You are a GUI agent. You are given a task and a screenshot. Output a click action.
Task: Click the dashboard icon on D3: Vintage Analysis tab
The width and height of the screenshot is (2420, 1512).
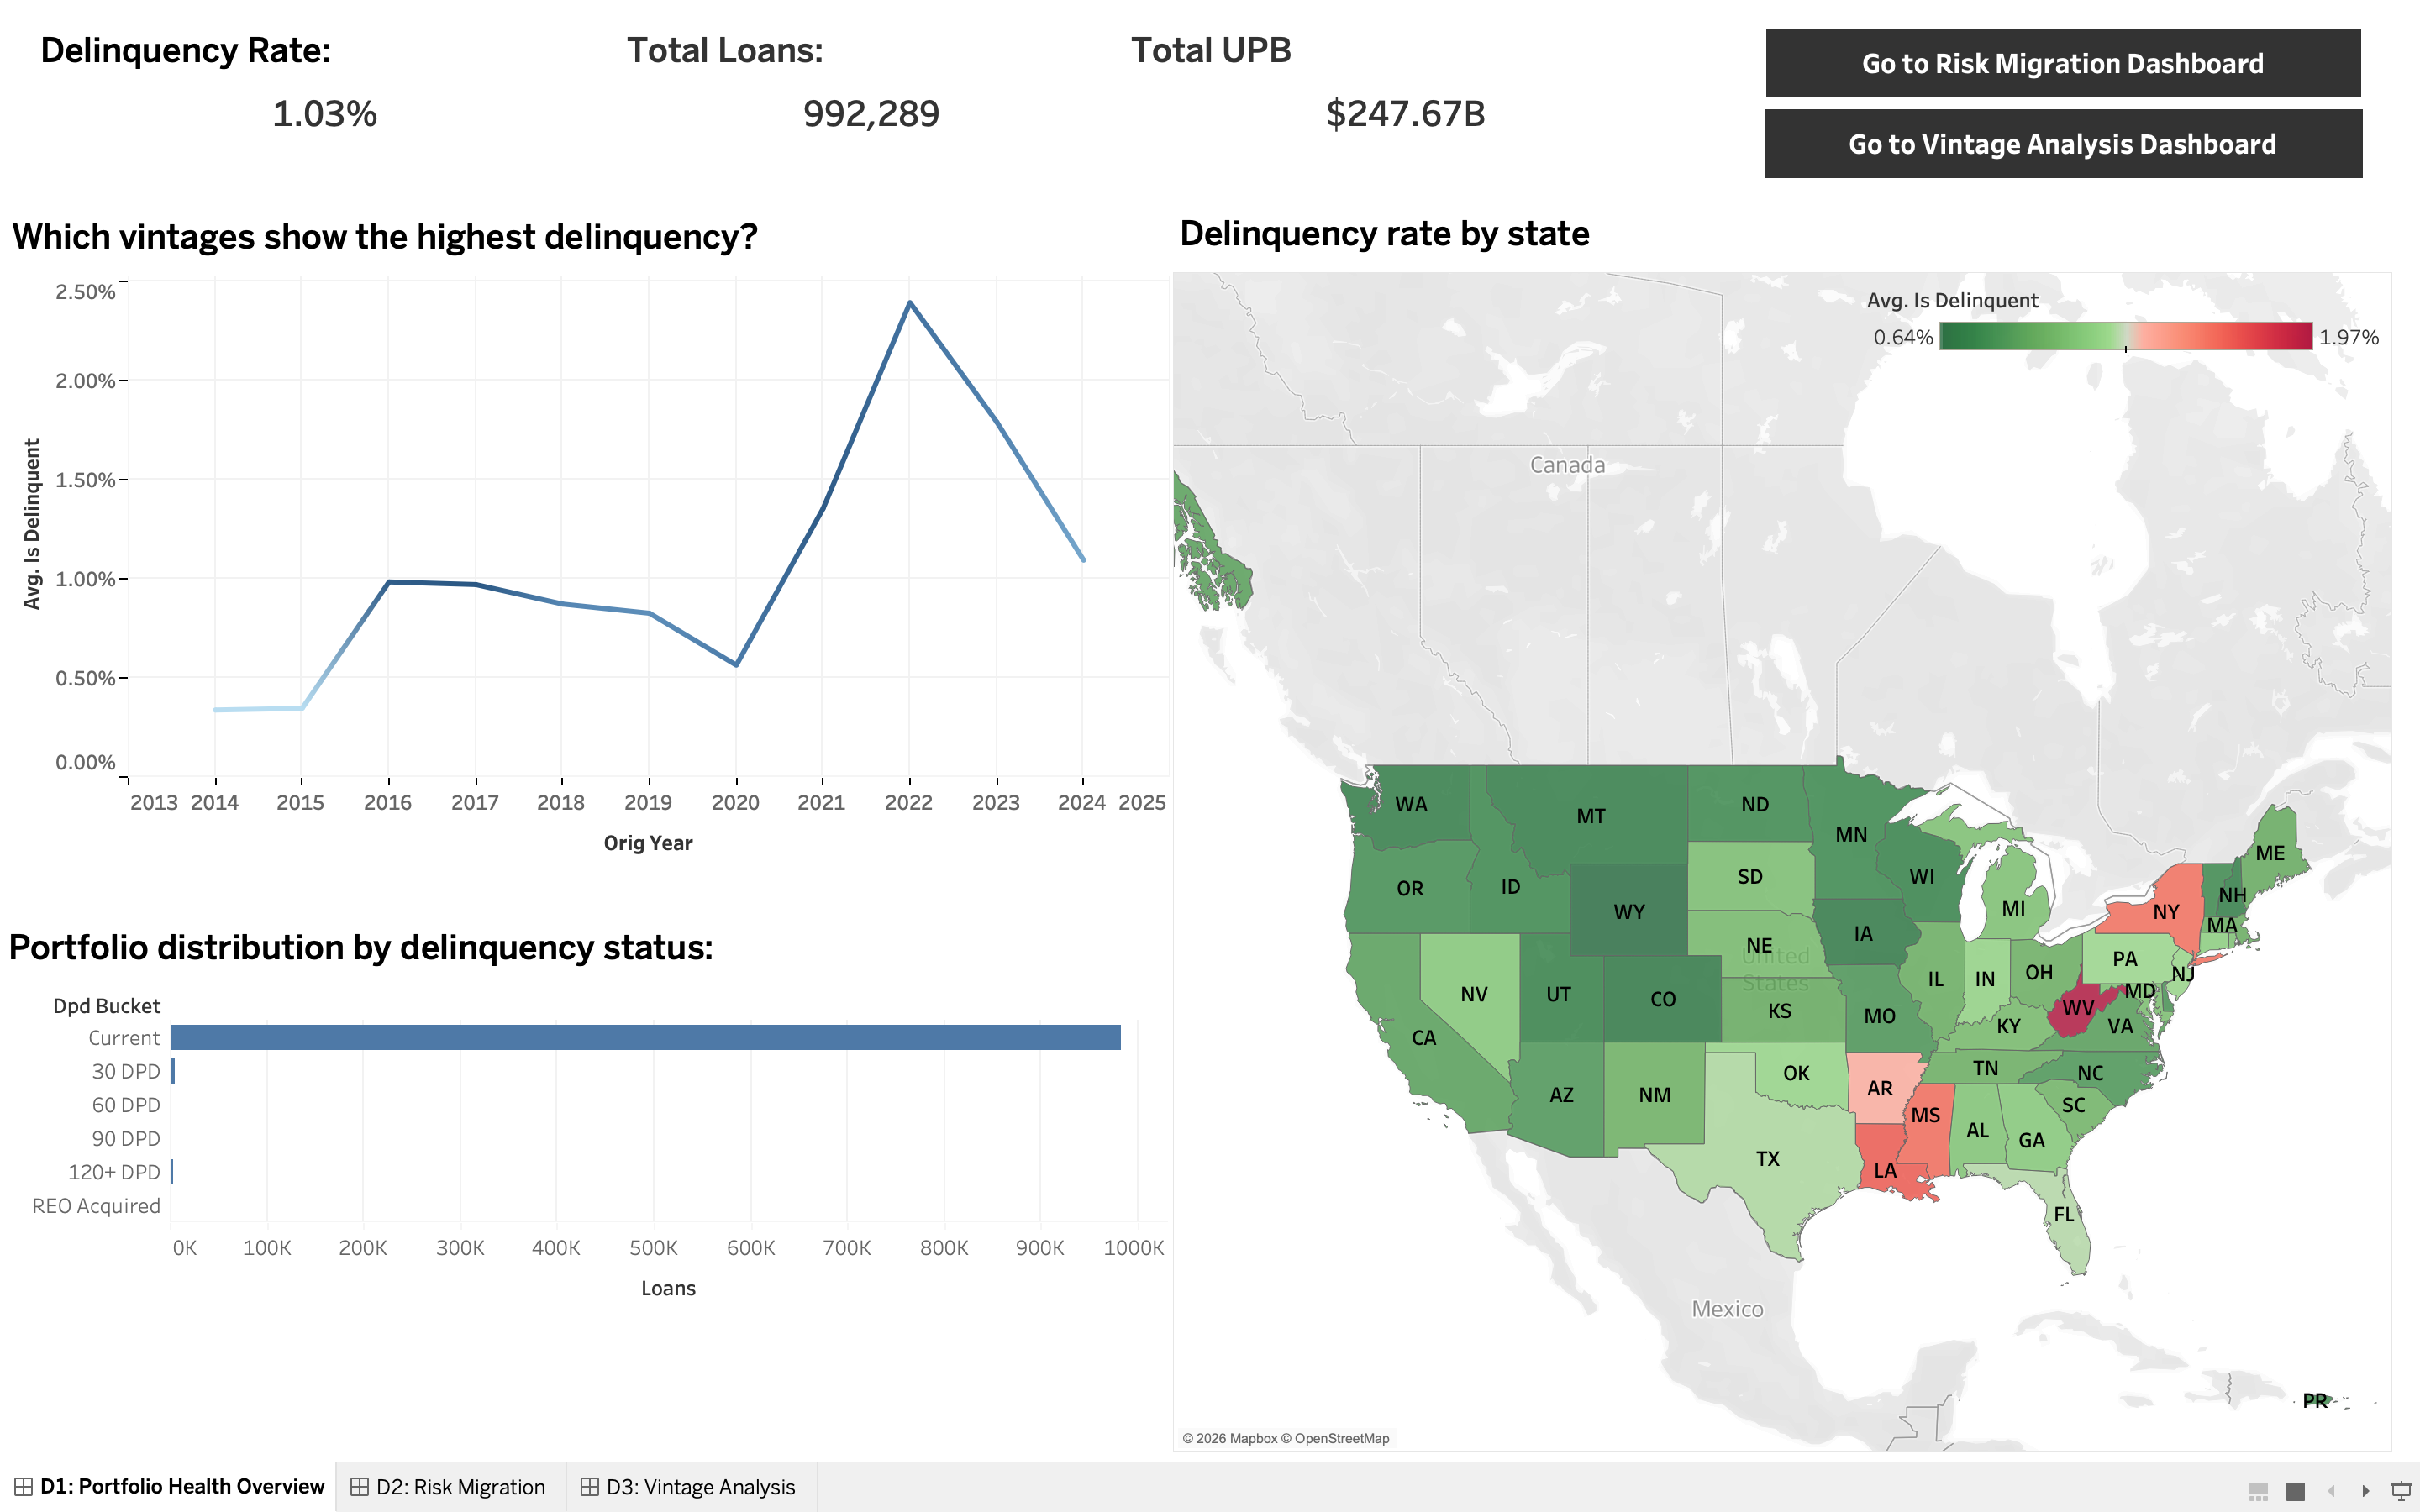[x=590, y=1487]
